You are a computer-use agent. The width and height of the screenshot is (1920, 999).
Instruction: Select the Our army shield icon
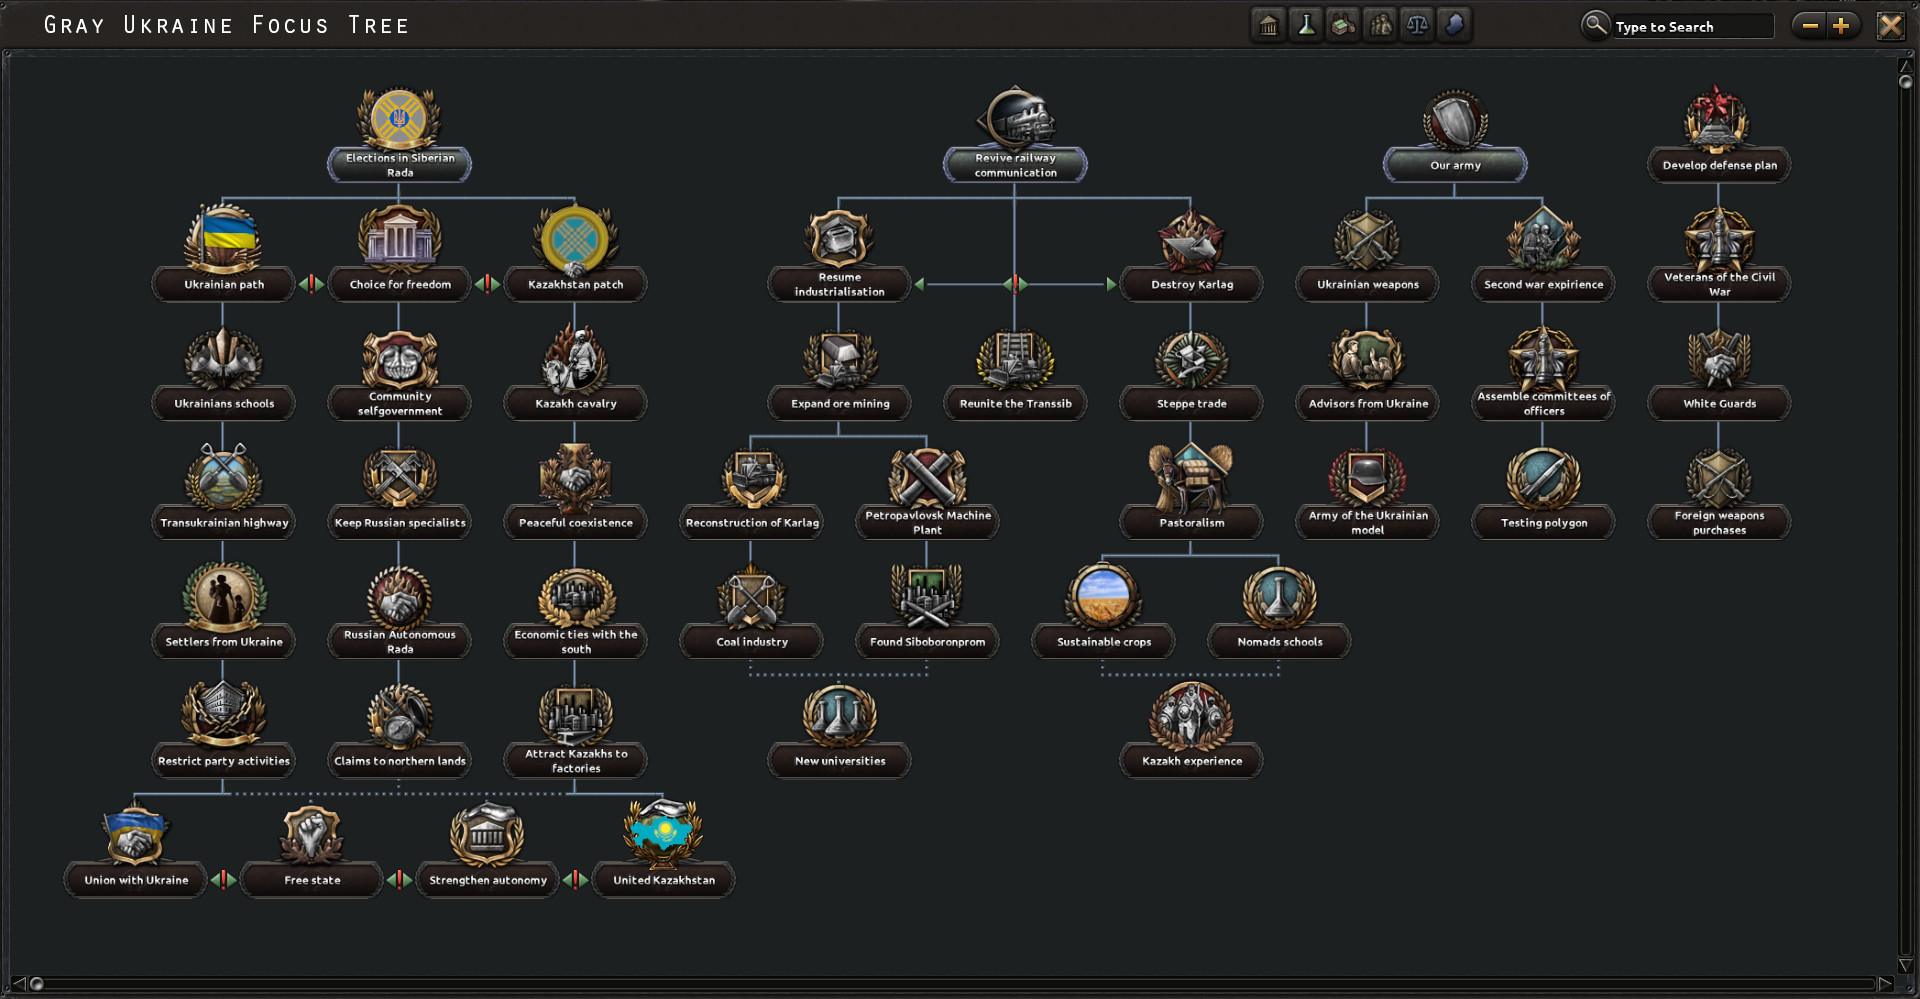click(x=1455, y=120)
